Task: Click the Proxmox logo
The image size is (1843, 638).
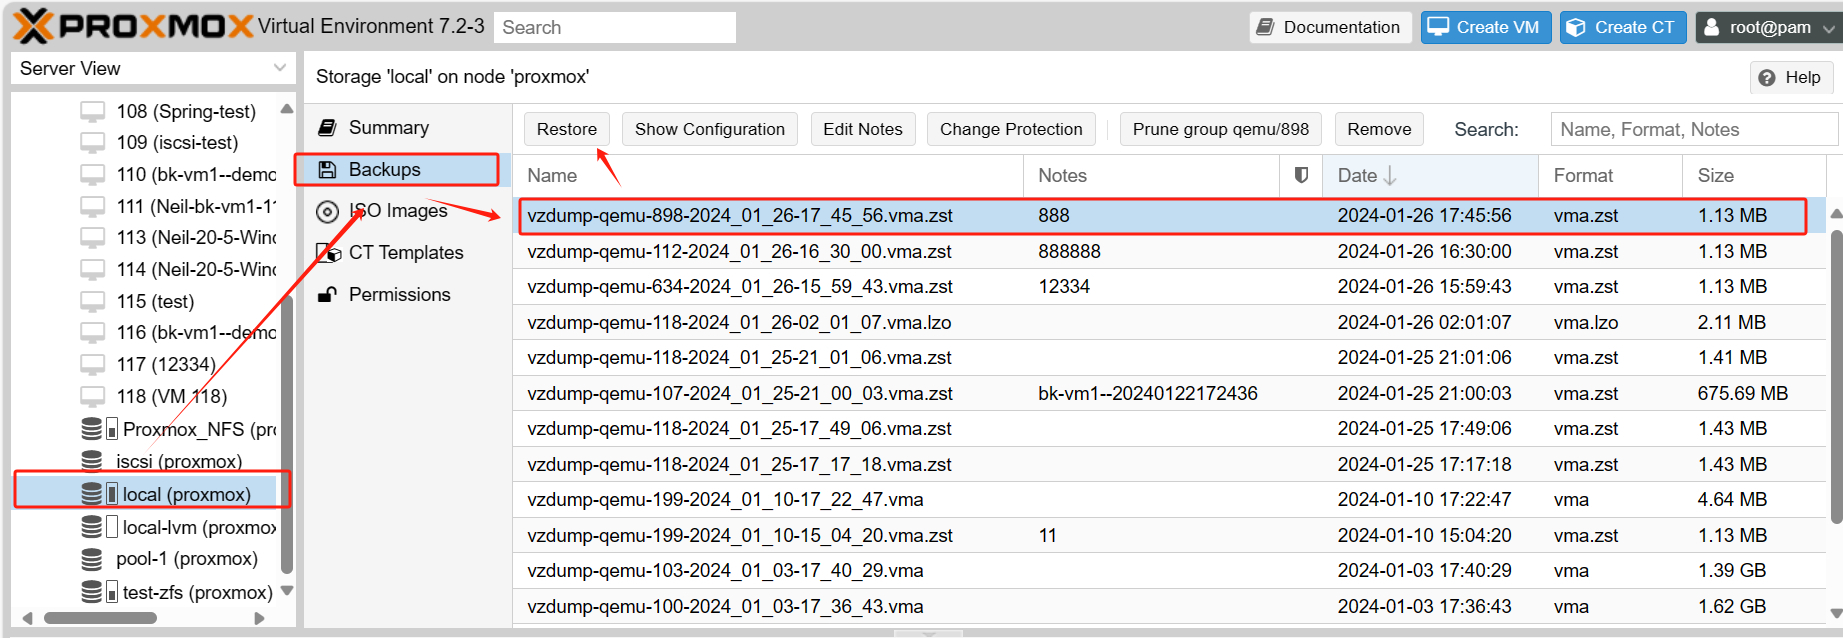Action: click(x=132, y=26)
